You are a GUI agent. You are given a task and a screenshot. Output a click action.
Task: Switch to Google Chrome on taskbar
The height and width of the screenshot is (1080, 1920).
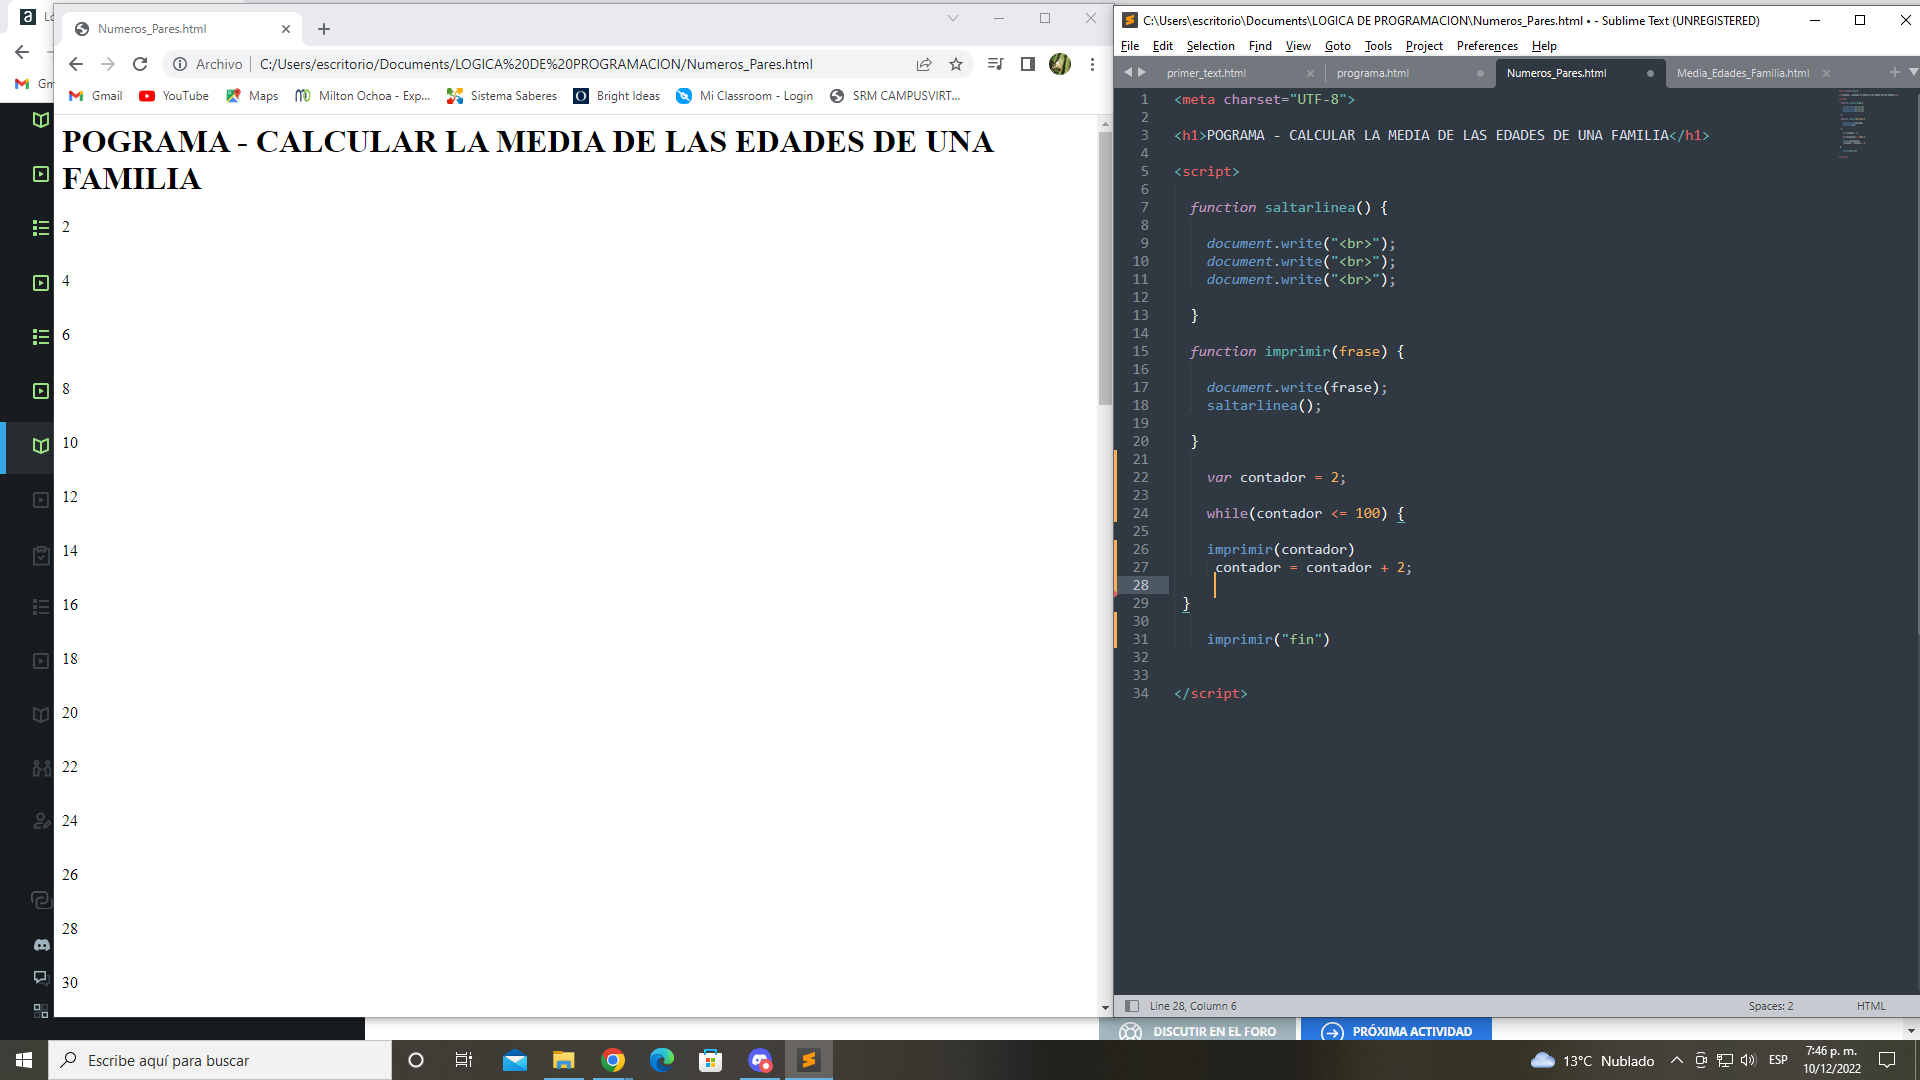tap(613, 1060)
